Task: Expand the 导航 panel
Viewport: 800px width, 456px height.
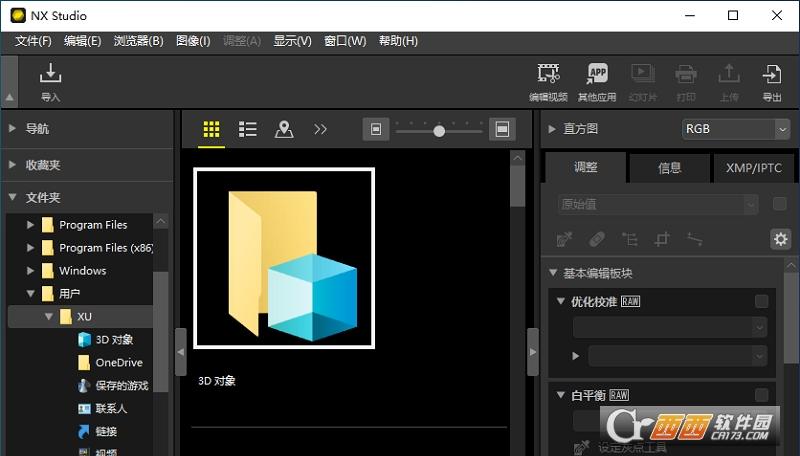Action: coord(12,129)
